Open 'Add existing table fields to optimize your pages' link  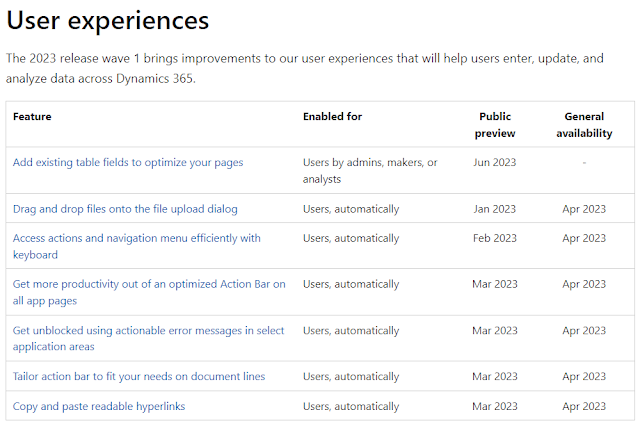[128, 162]
